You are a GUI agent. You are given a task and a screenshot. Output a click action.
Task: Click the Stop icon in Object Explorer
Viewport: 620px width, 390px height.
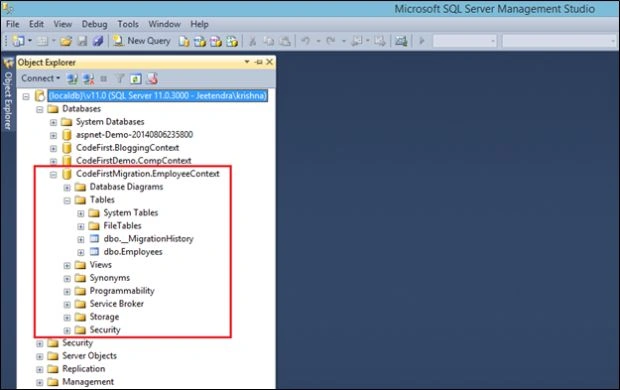(x=104, y=79)
